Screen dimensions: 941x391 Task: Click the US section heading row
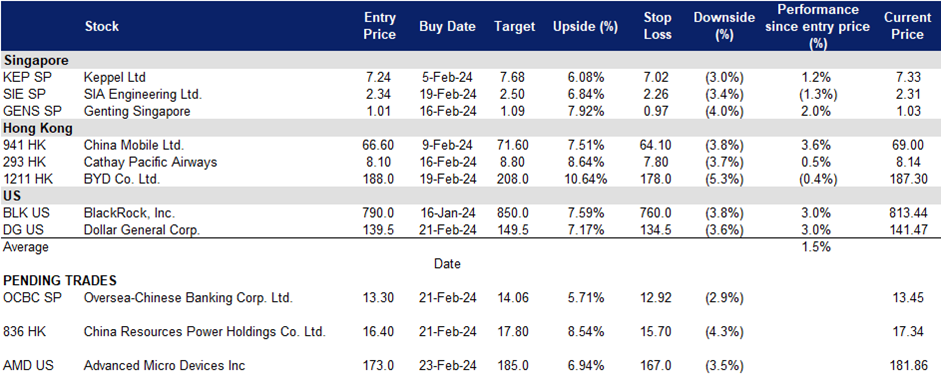click(x=470, y=196)
